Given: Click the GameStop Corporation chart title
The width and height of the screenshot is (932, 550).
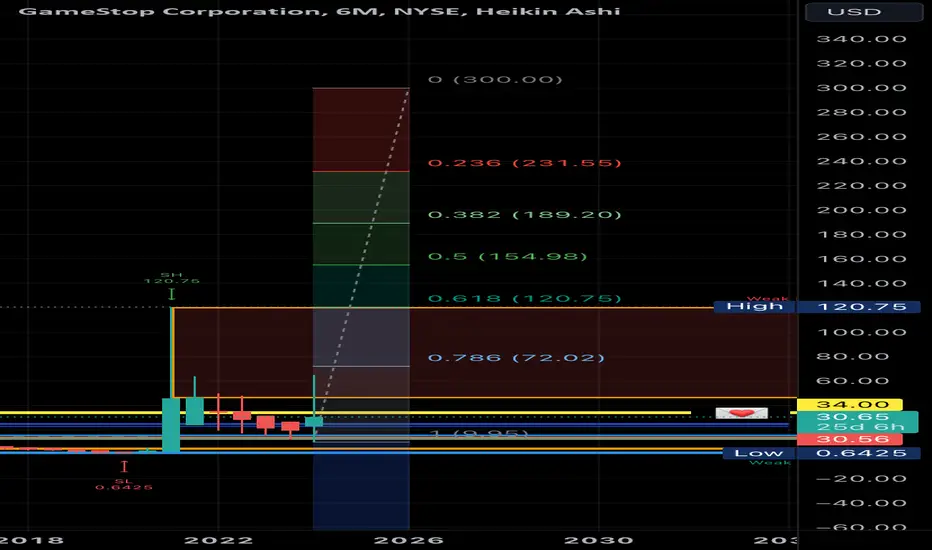Looking at the screenshot, I should tap(319, 11).
